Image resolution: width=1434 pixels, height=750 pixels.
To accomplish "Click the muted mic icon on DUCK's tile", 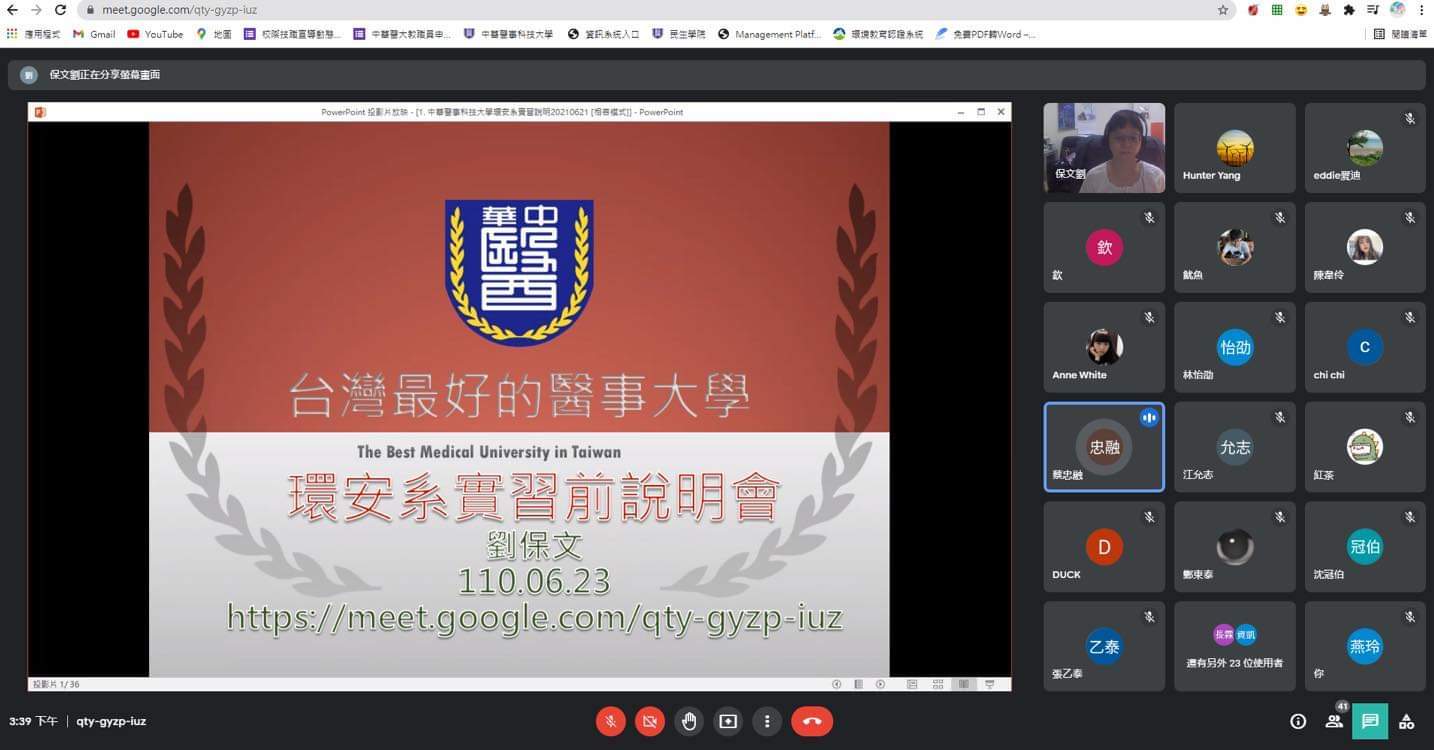I will point(1149,517).
